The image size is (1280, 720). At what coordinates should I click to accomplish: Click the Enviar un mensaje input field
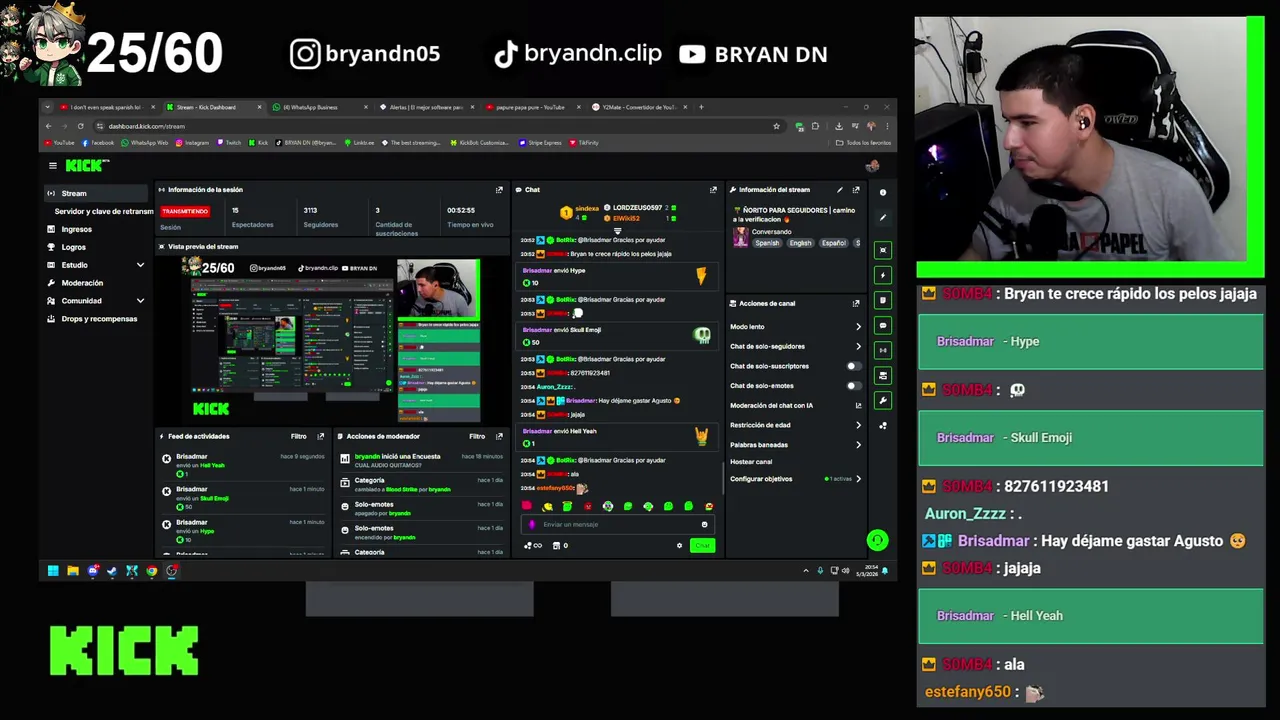click(615, 524)
